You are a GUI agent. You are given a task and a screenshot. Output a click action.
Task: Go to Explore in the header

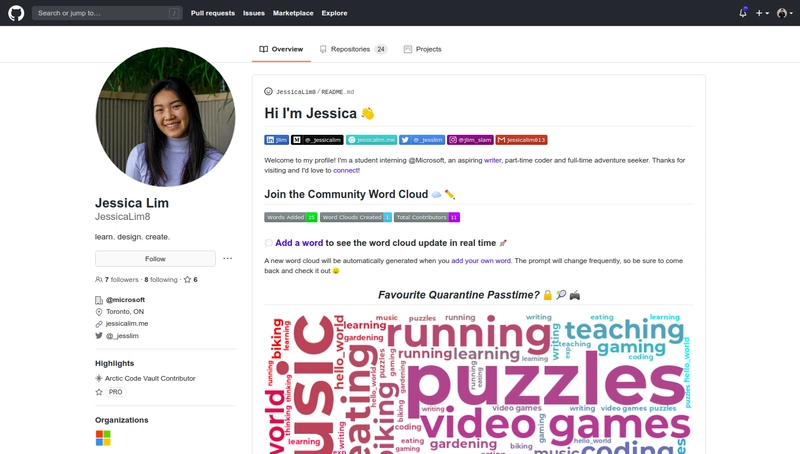[334, 13]
